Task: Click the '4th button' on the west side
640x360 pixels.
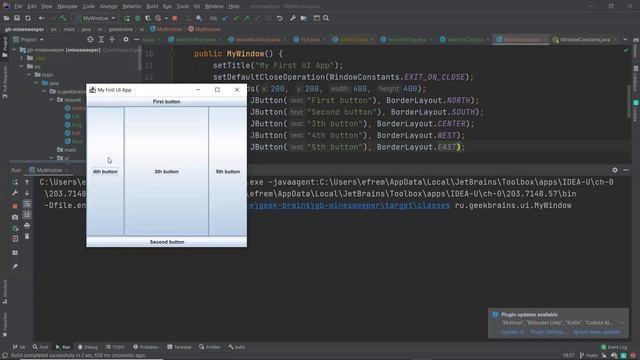Action: tap(105, 171)
